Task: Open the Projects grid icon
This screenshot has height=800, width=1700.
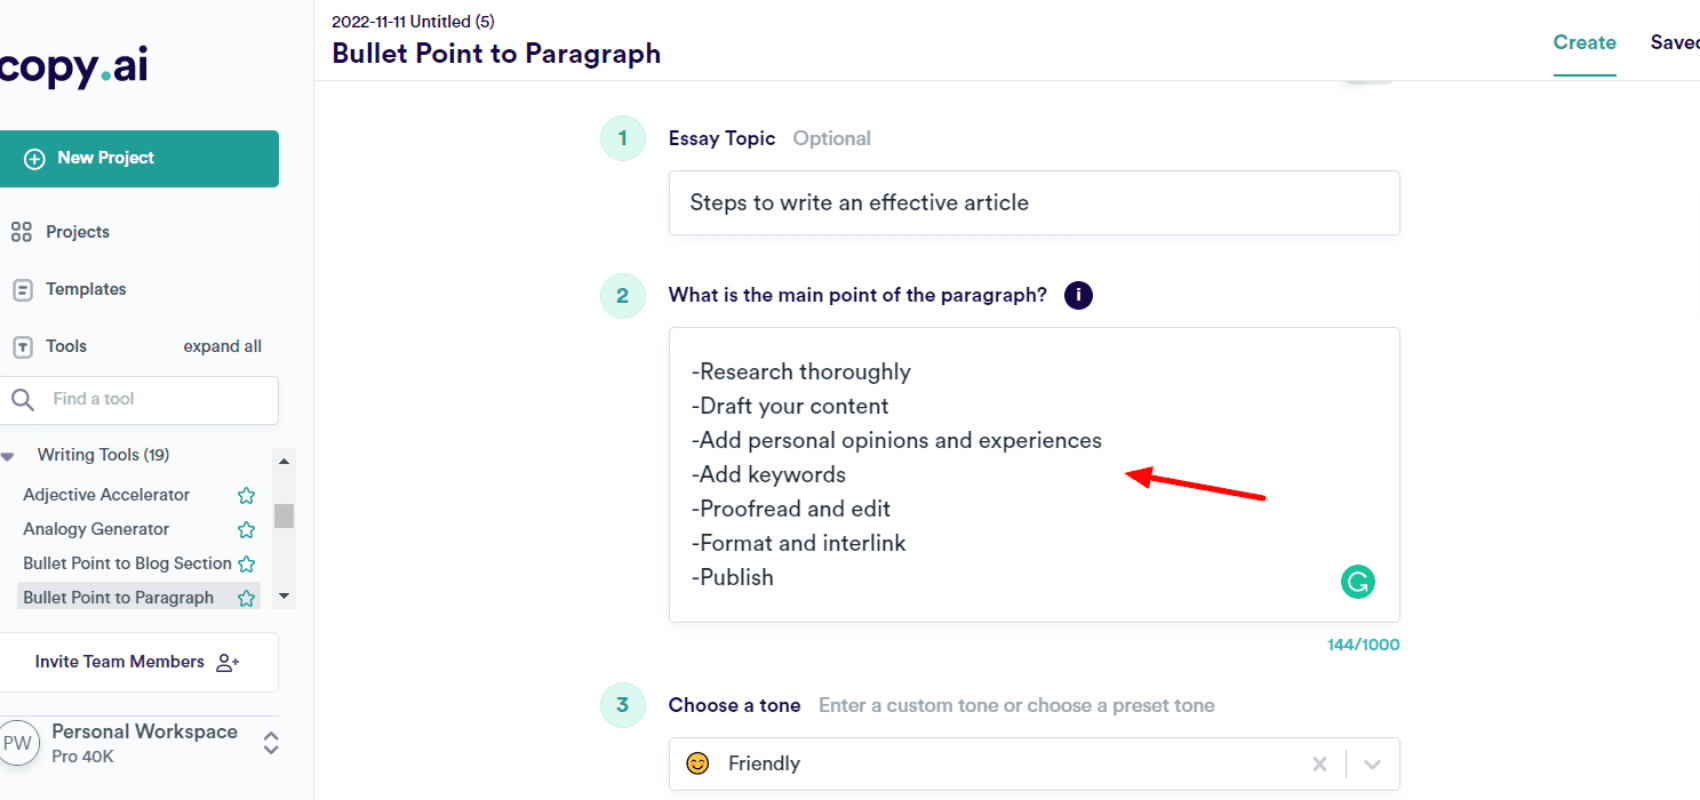Action: 21,232
